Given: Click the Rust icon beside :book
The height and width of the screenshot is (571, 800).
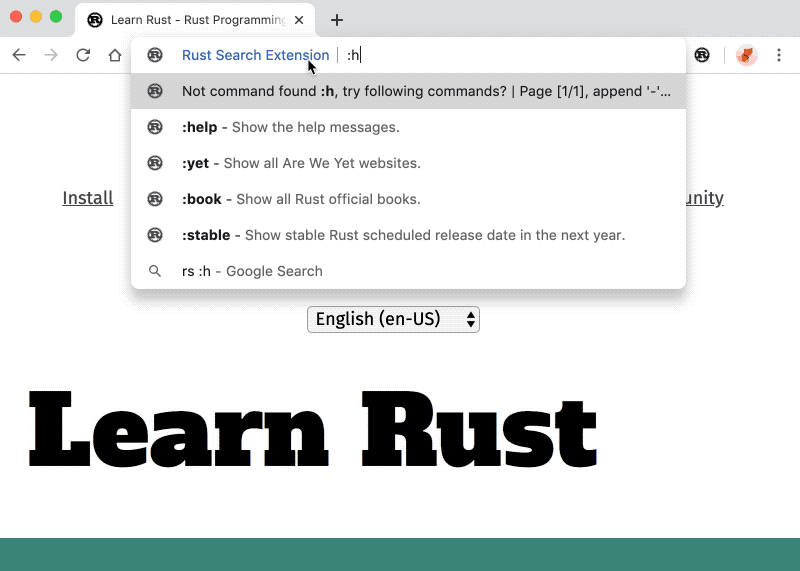Looking at the screenshot, I should 155,199.
